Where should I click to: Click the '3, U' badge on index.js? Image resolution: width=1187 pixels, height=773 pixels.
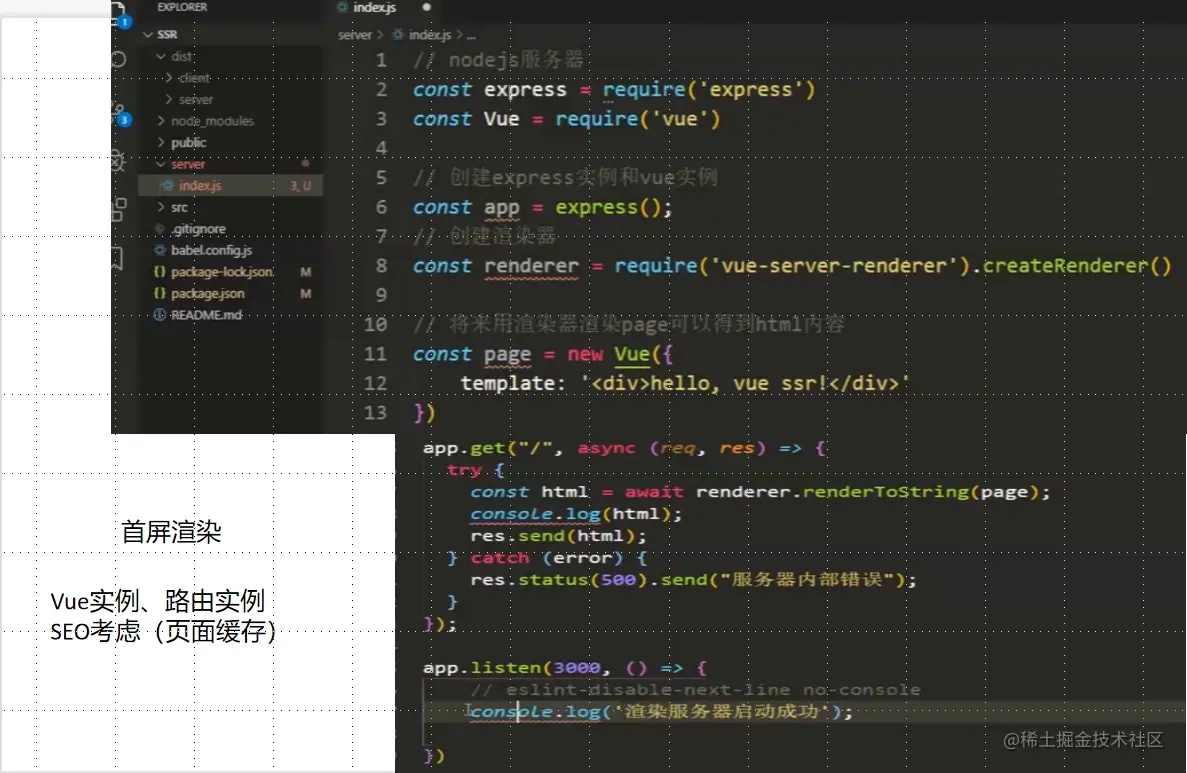[x=301, y=185]
